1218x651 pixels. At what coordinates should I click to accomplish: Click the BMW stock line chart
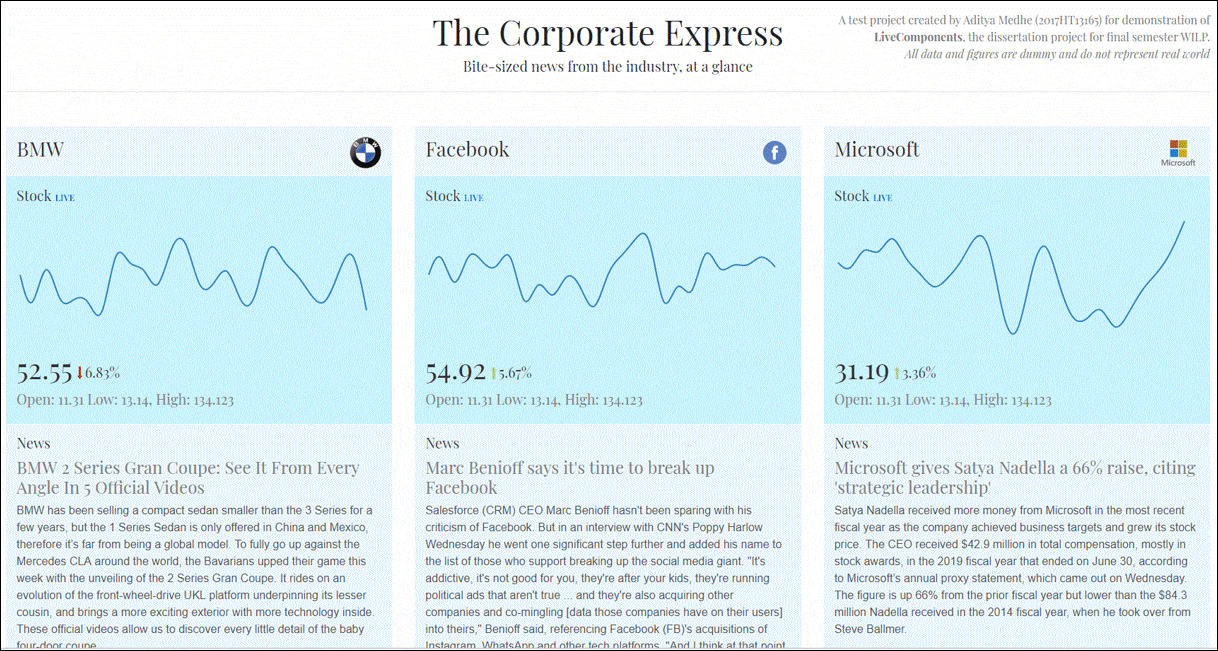click(x=194, y=280)
